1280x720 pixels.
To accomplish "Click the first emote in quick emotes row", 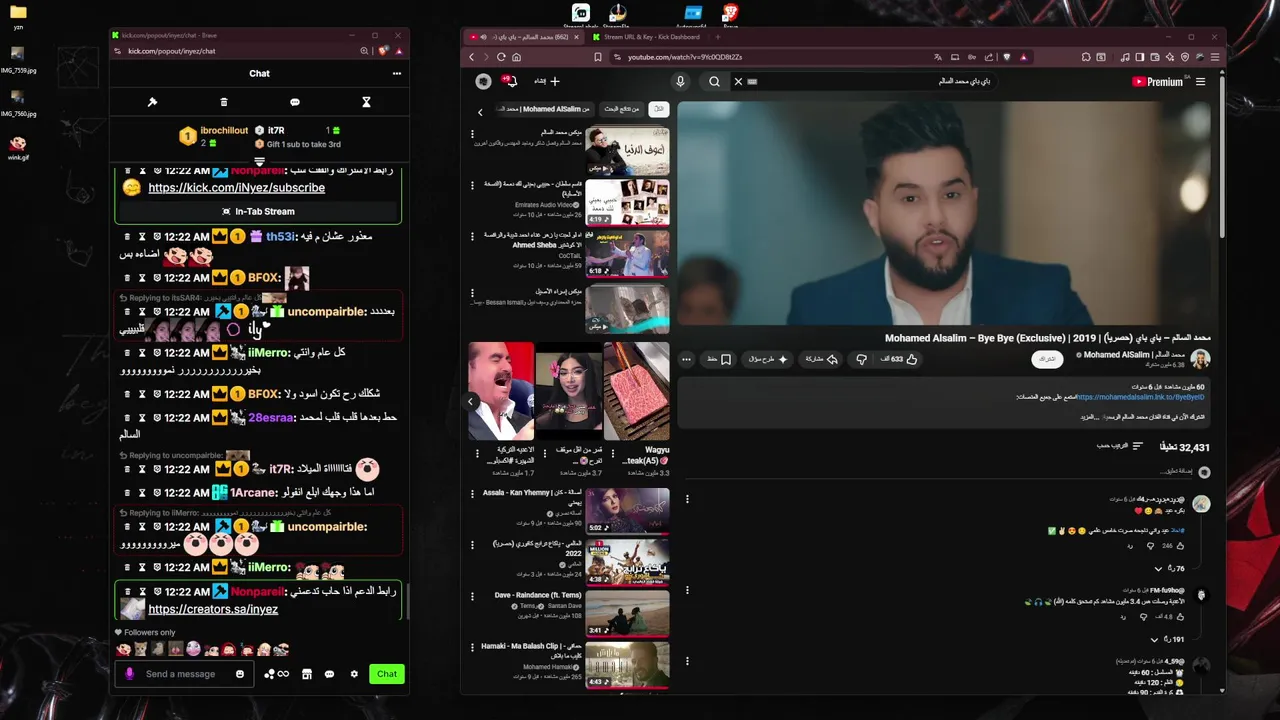I will pos(123,650).
